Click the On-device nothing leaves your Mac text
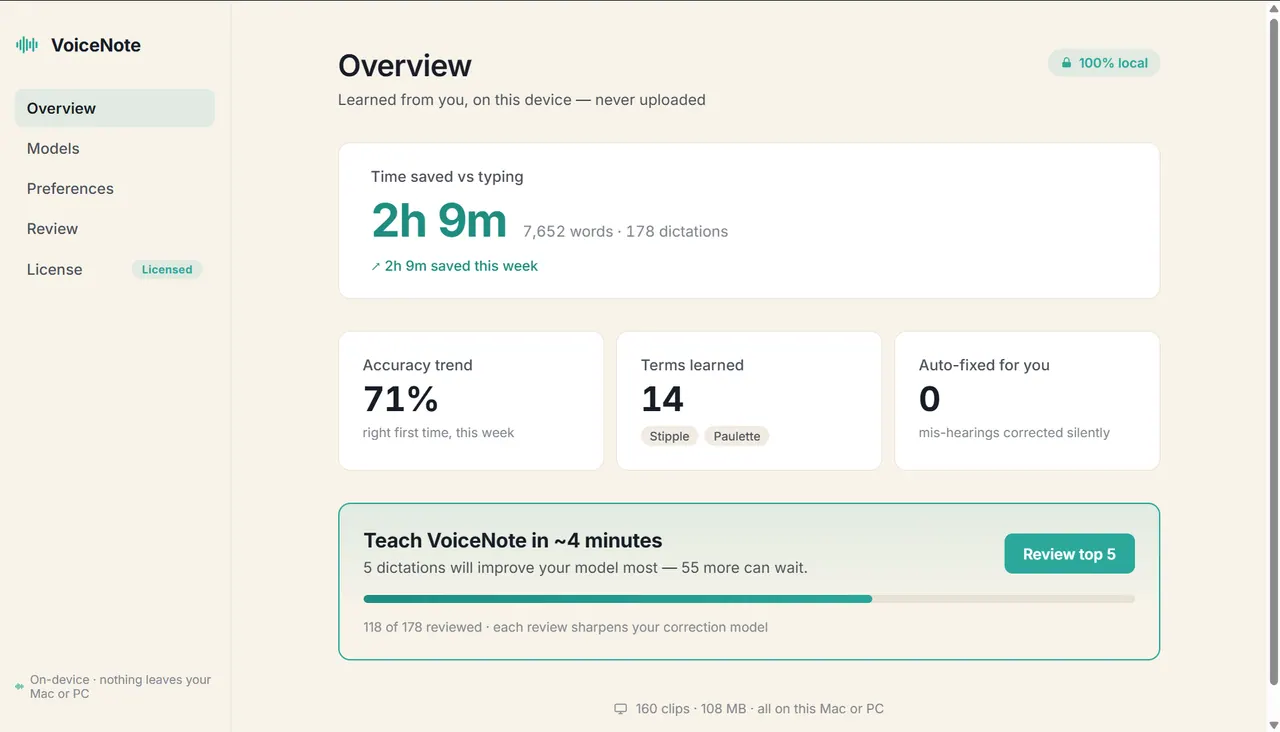This screenshot has height=732, width=1280. (120, 687)
